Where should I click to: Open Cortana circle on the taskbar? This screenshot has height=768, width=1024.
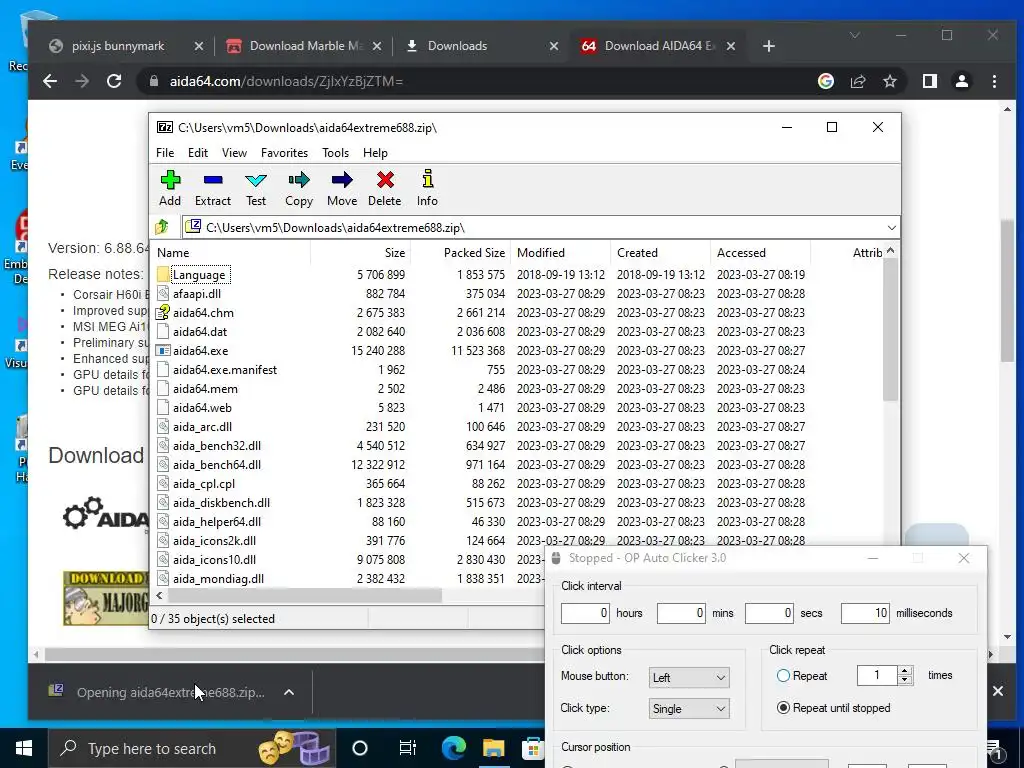(x=360, y=748)
